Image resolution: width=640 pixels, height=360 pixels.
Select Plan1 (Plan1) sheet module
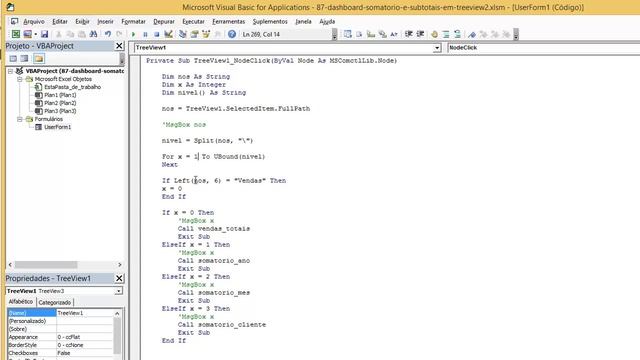(60, 95)
